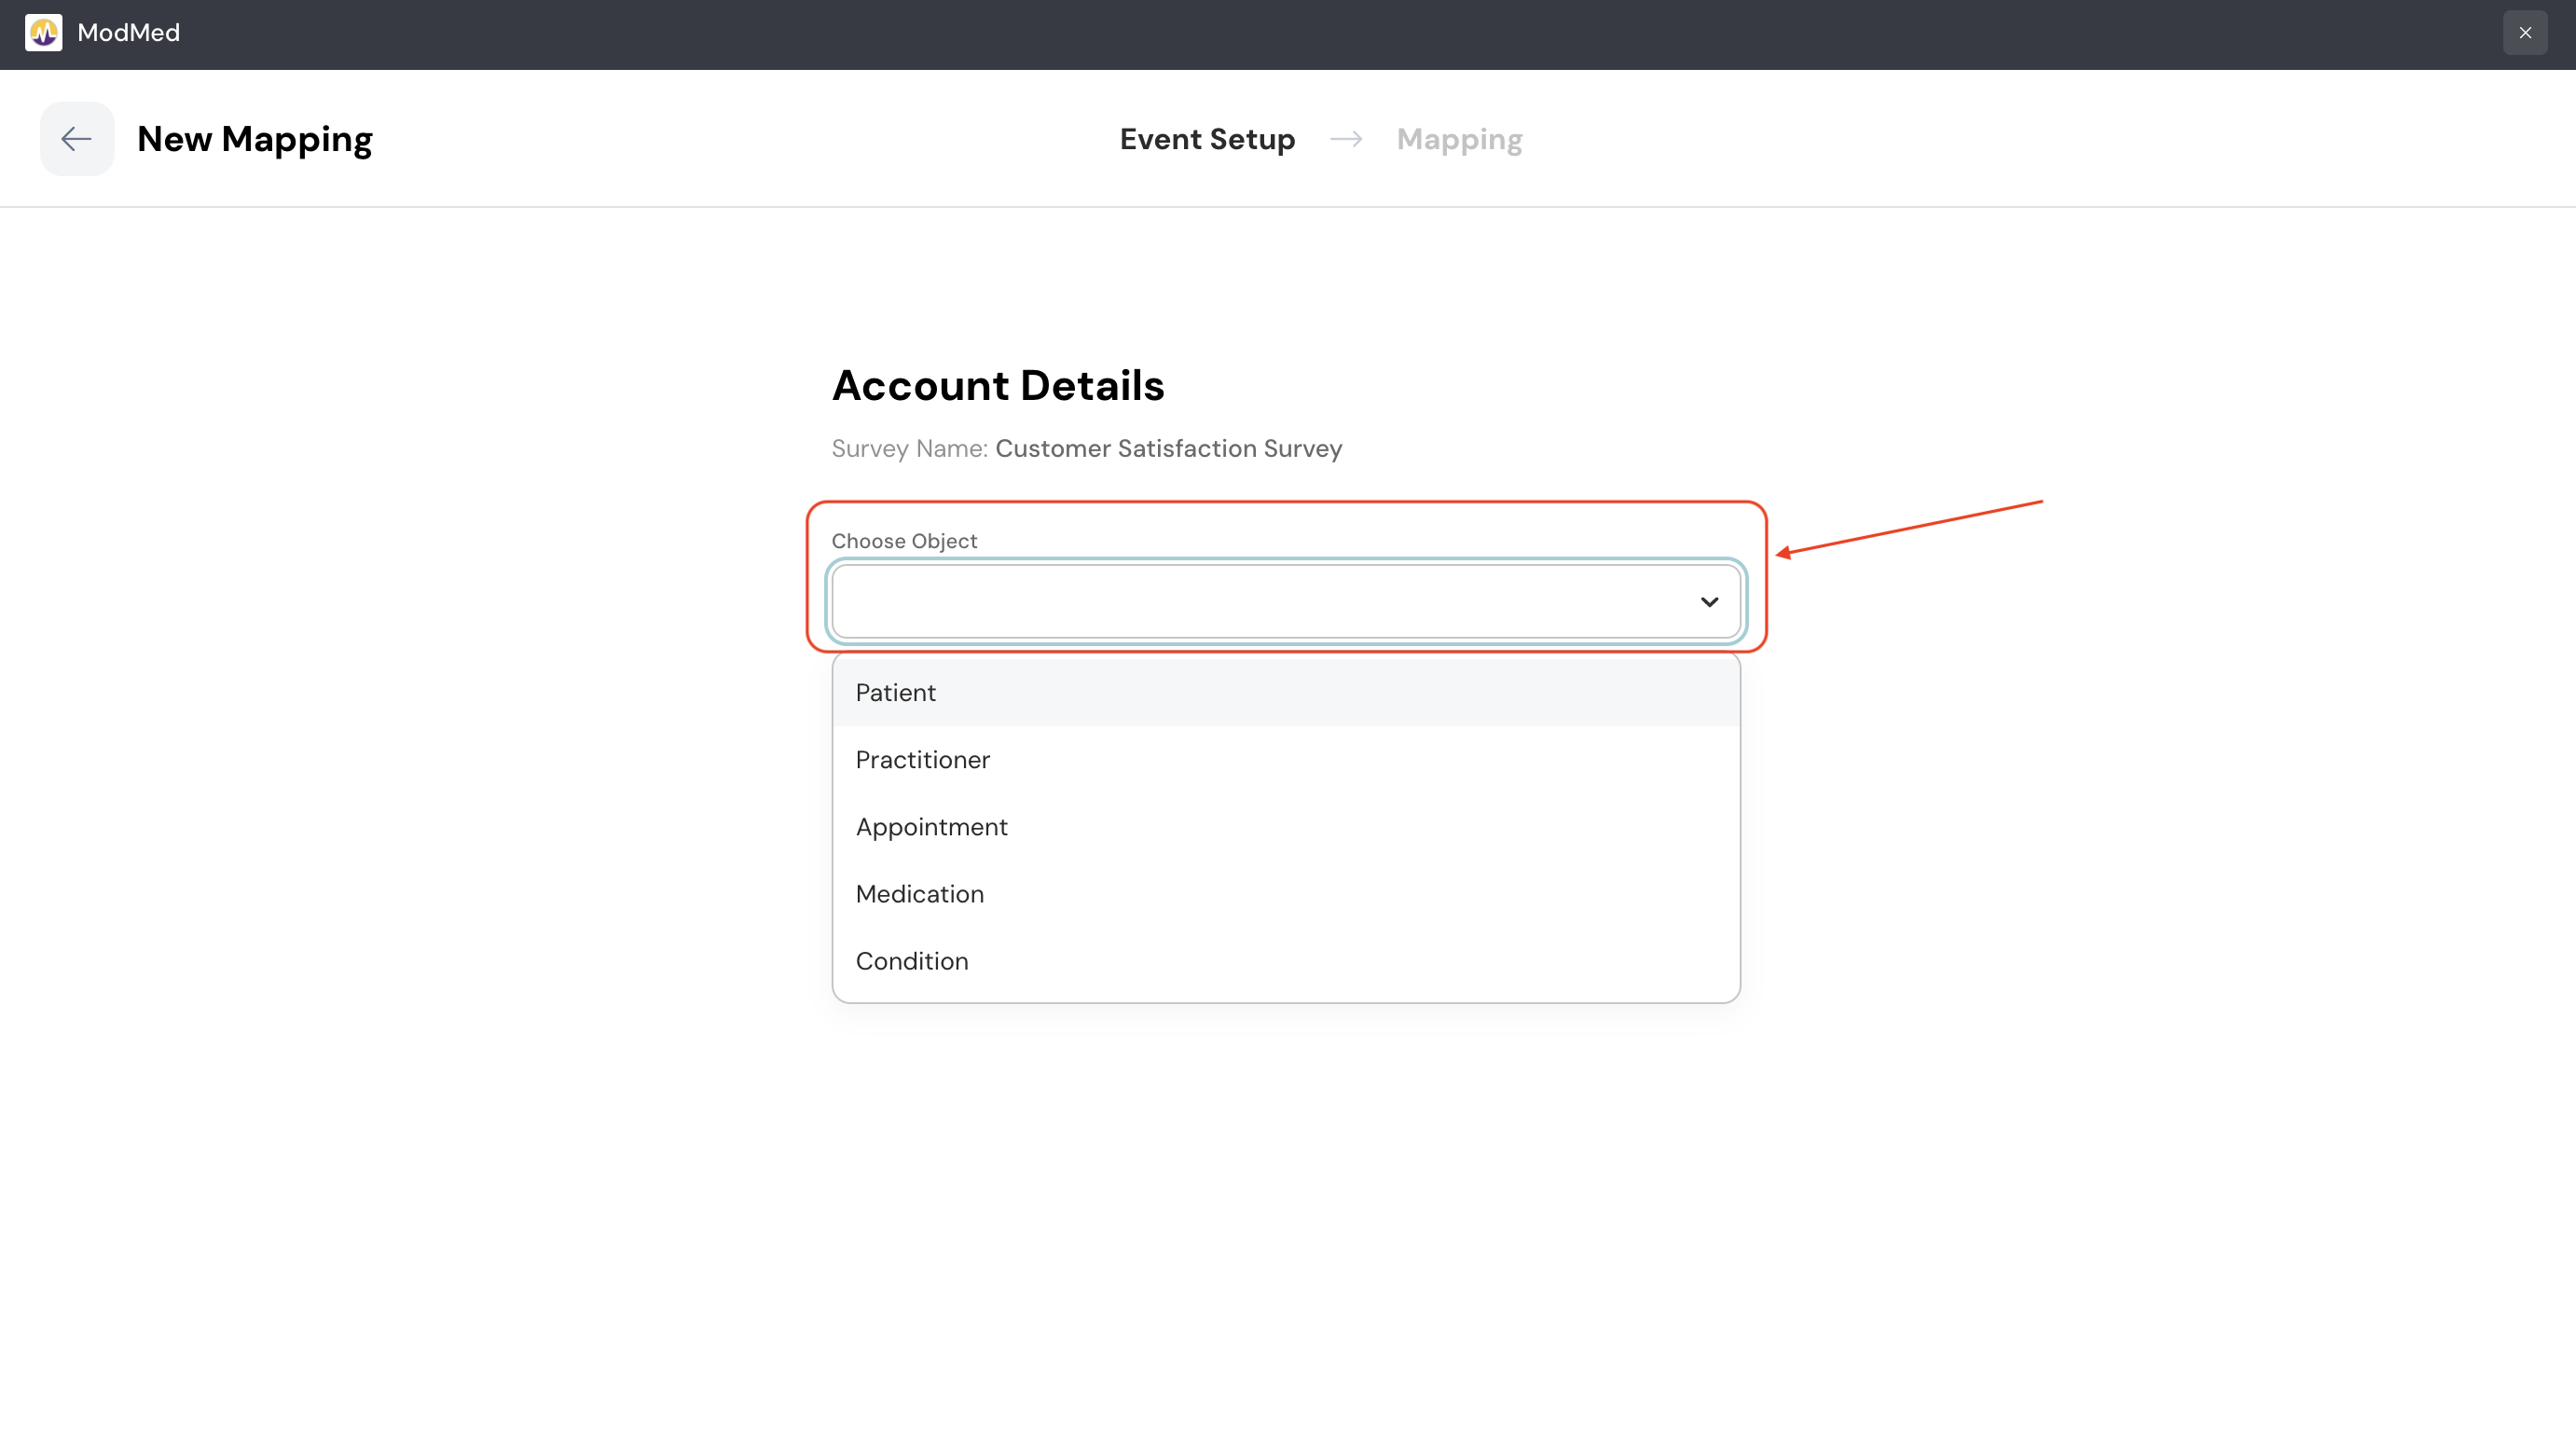Image resolution: width=2576 pixels, height=1446 pixels.
Task: Click the Choose Object label
Action: coord(904,541)
